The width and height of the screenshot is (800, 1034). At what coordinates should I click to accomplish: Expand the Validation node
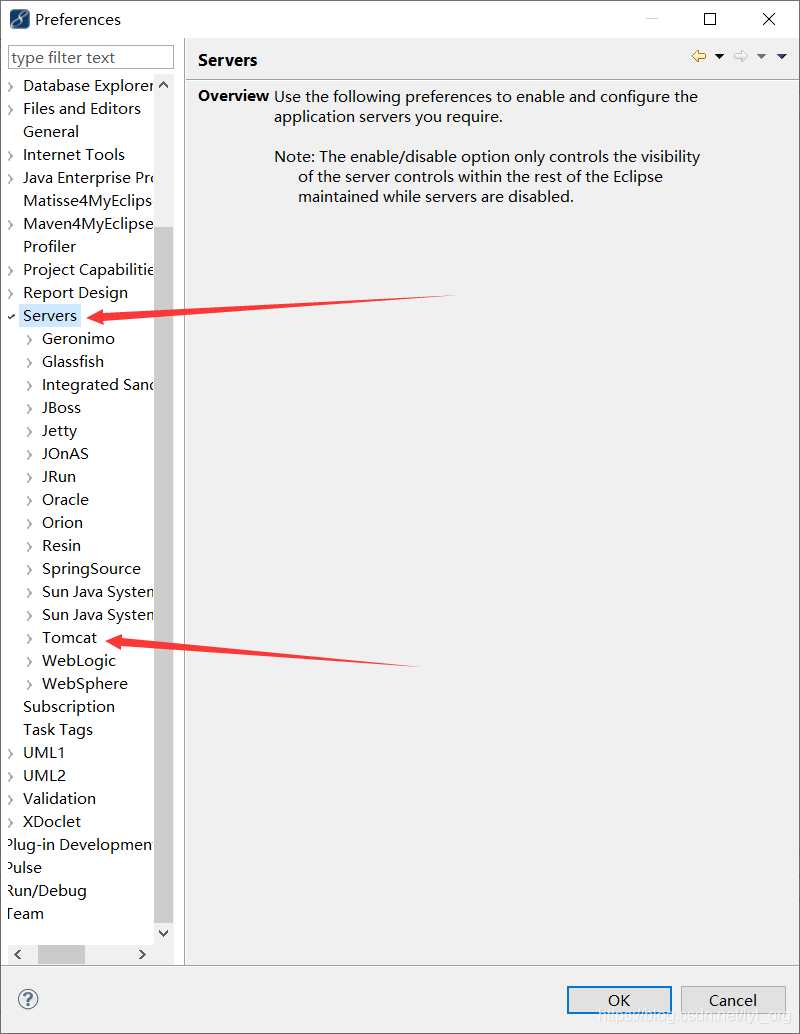pos(11,799)
